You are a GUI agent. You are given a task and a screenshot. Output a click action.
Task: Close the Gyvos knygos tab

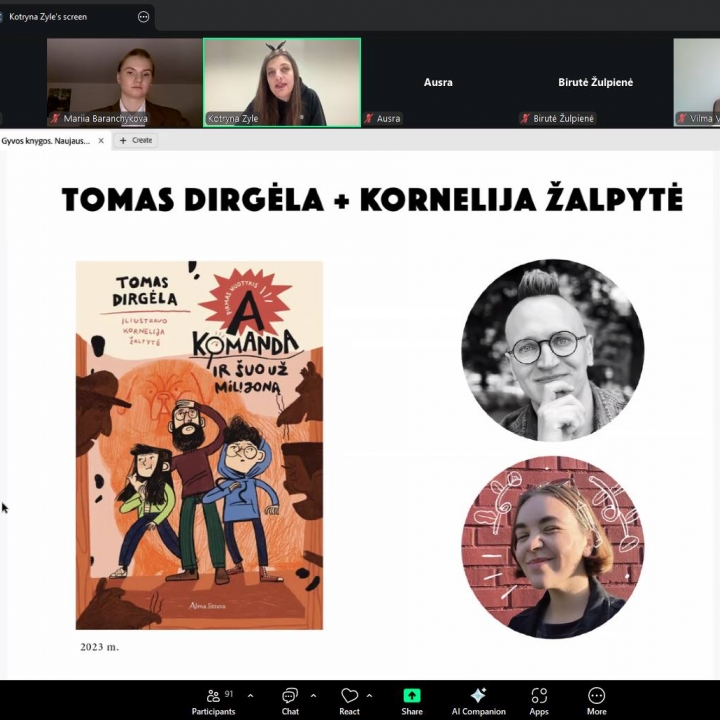[100, 141]
